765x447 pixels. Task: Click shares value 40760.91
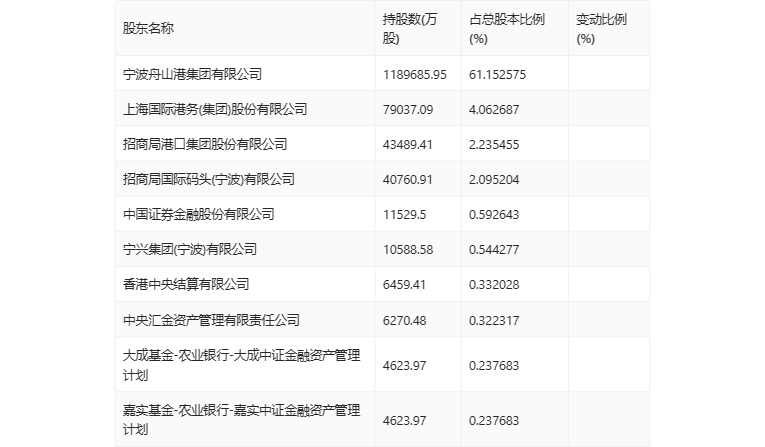pyautogui.click(x=408, y=180)
